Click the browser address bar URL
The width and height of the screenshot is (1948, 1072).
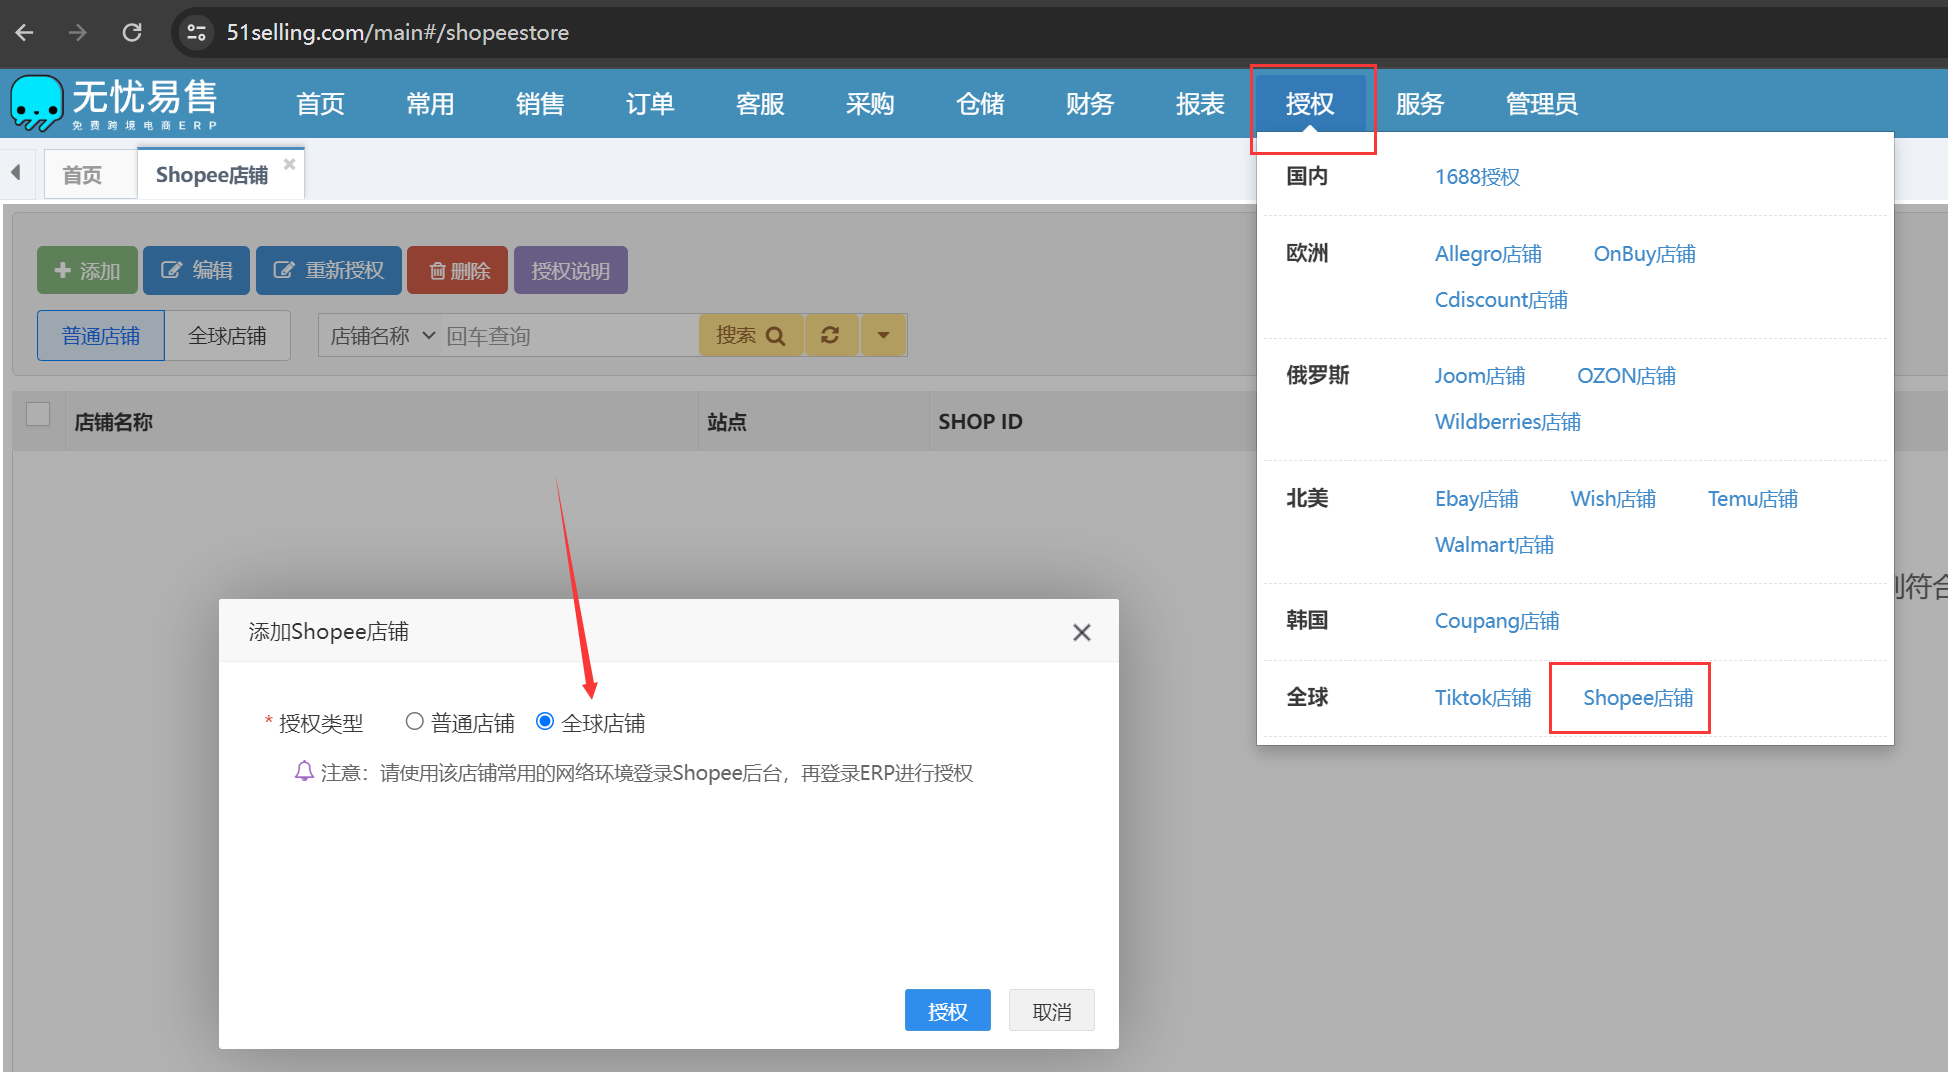click(x=397, y=32)
